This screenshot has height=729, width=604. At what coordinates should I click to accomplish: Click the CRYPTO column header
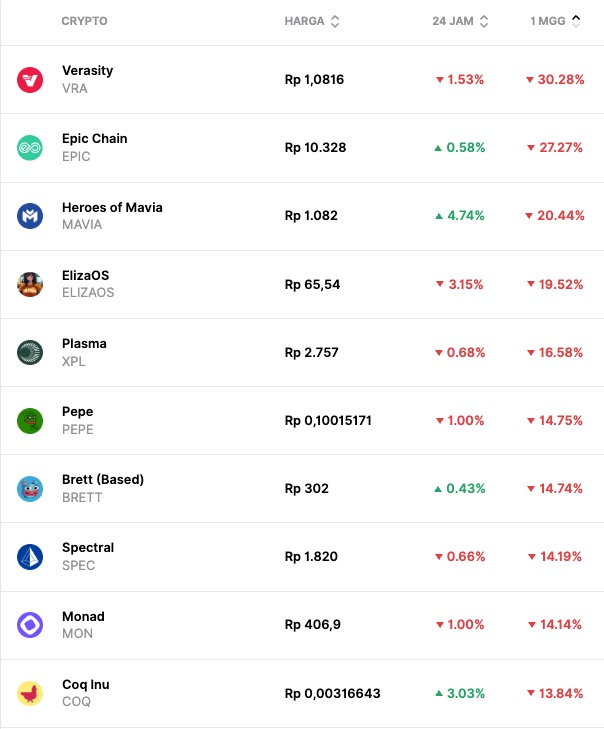(84, 21)
